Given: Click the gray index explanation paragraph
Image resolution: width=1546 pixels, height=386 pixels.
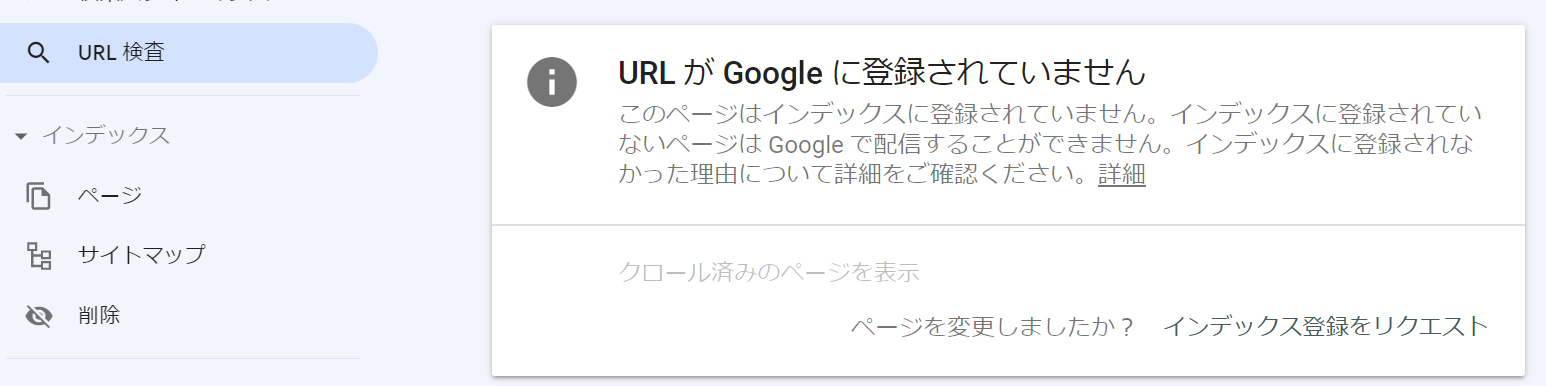Looking at the screenshot, I should pyautogui.click(x=1050, y=144).
